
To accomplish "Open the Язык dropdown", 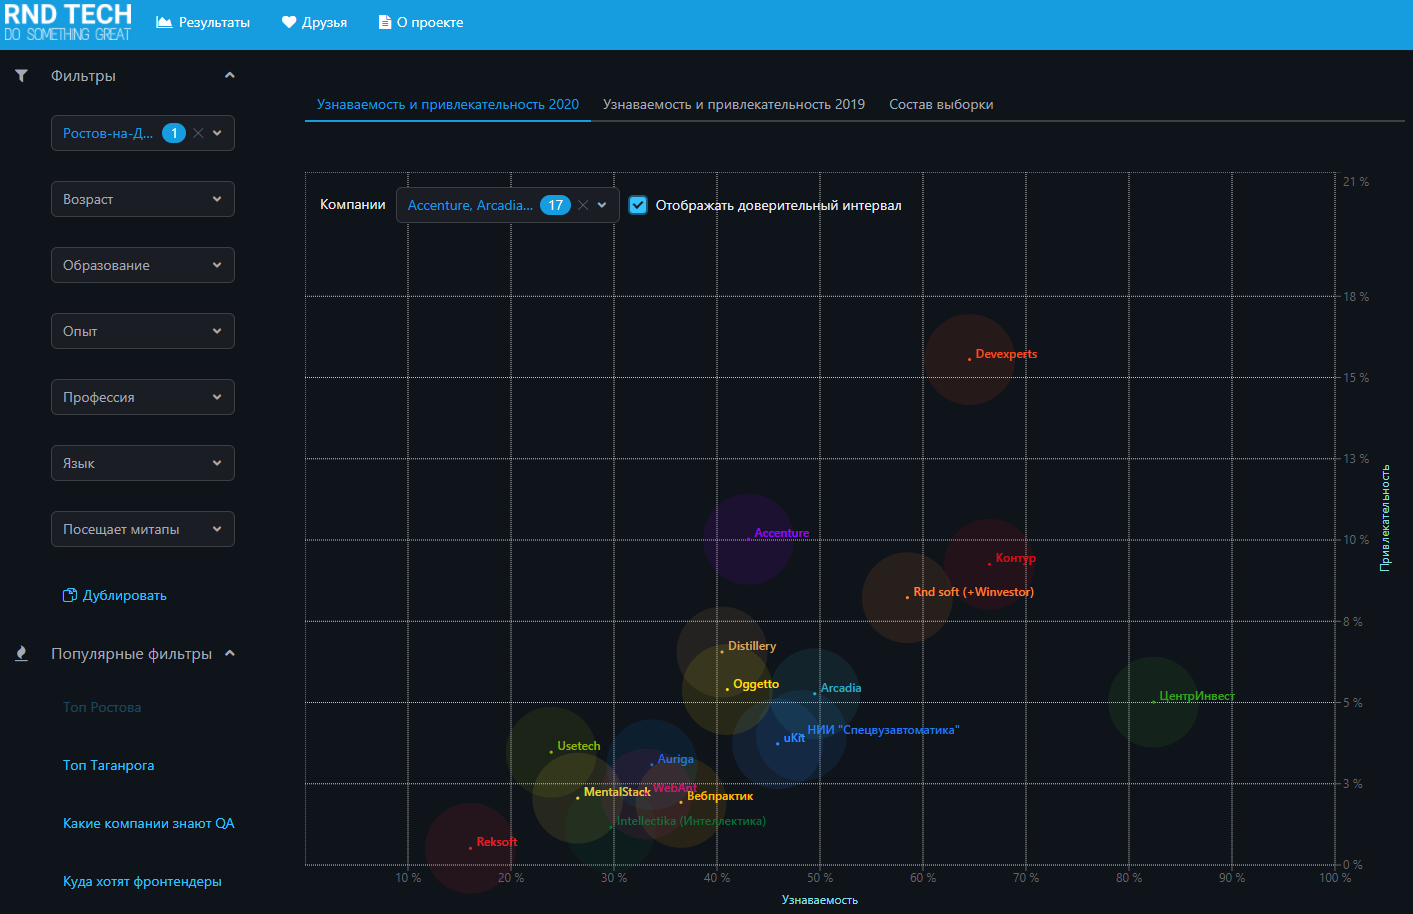I will (x=143, y=463).
